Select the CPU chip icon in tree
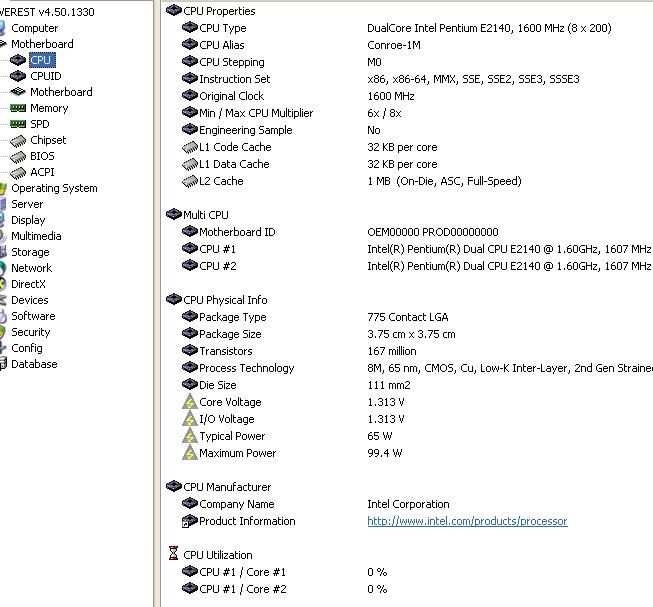The image size is (653, 607). 17,60
